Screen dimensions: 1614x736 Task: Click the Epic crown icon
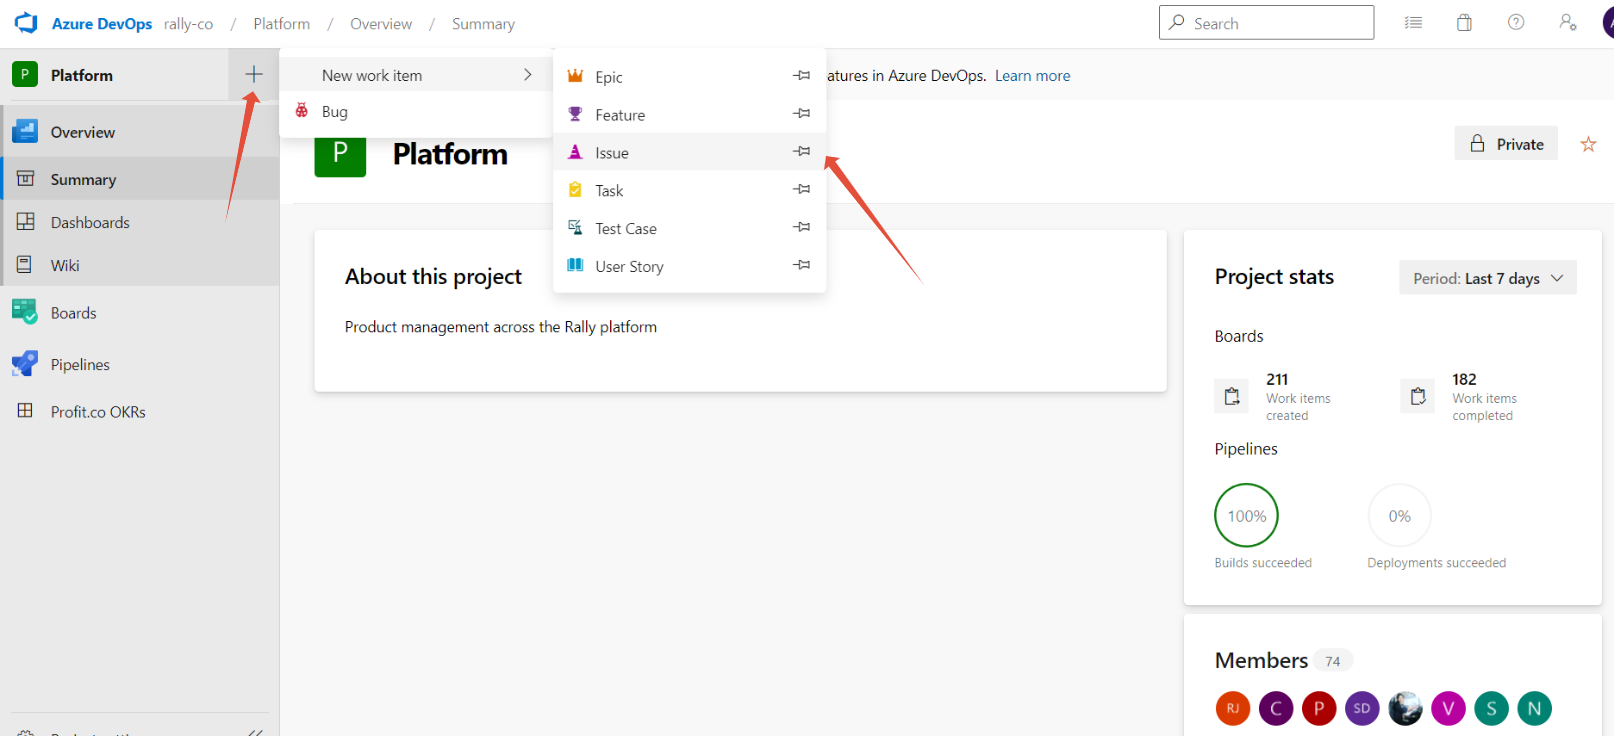coord(575,76)
